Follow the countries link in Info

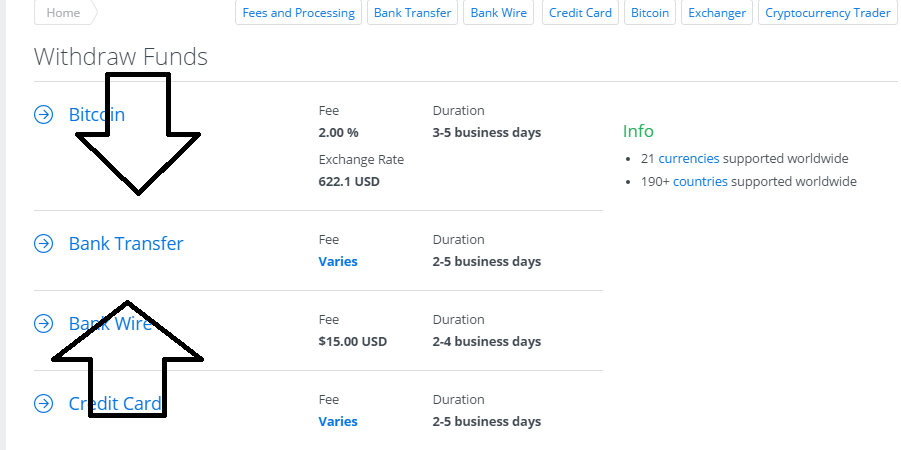tap(700, 182)
